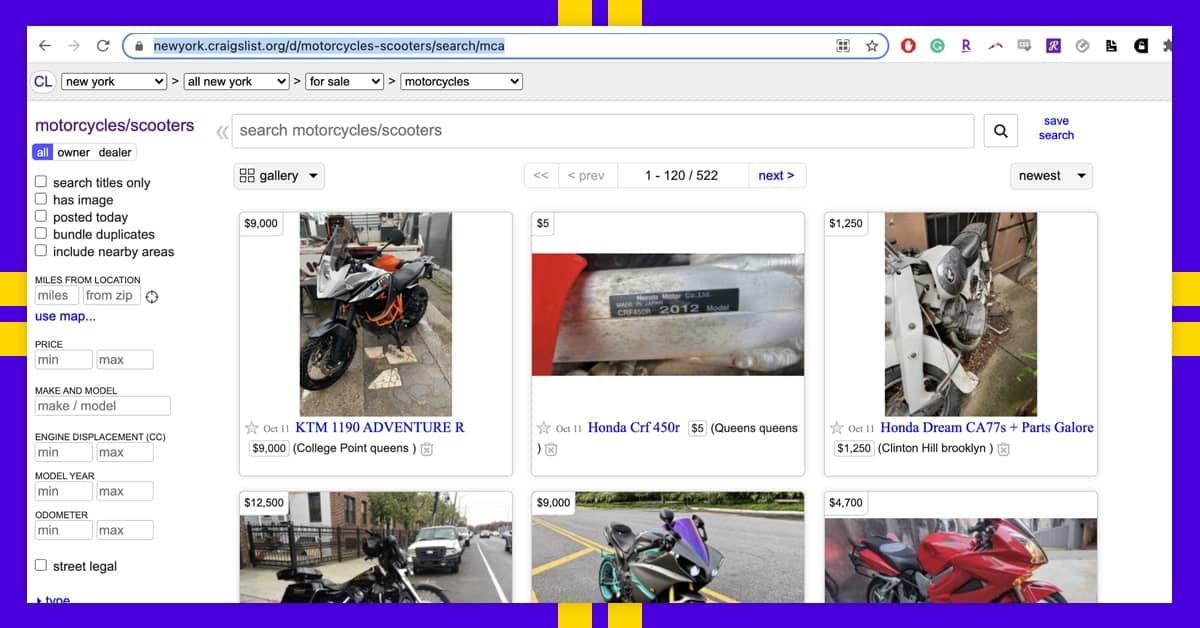This screenshot has height=628, width=1200.
Task: Click the model year max field
Action: tap(124, 492)
